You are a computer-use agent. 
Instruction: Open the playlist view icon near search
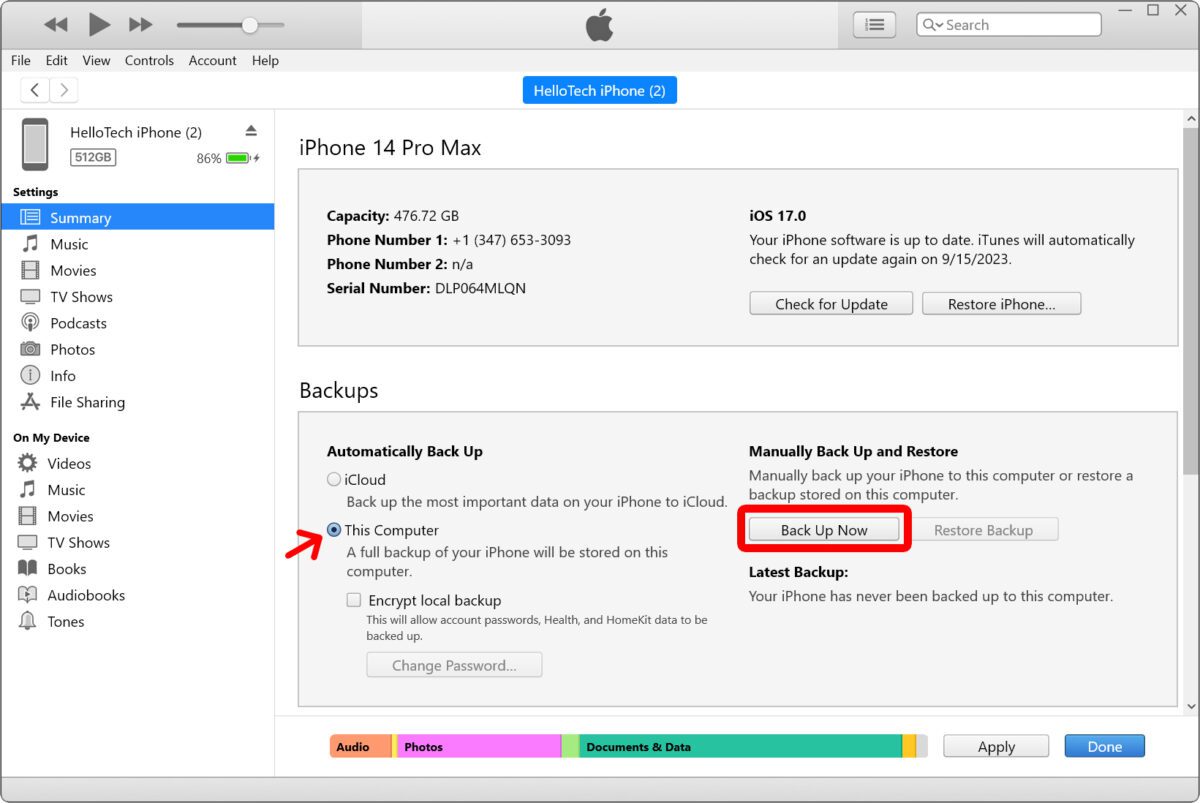pyautogui.click(x=873, y=24)
